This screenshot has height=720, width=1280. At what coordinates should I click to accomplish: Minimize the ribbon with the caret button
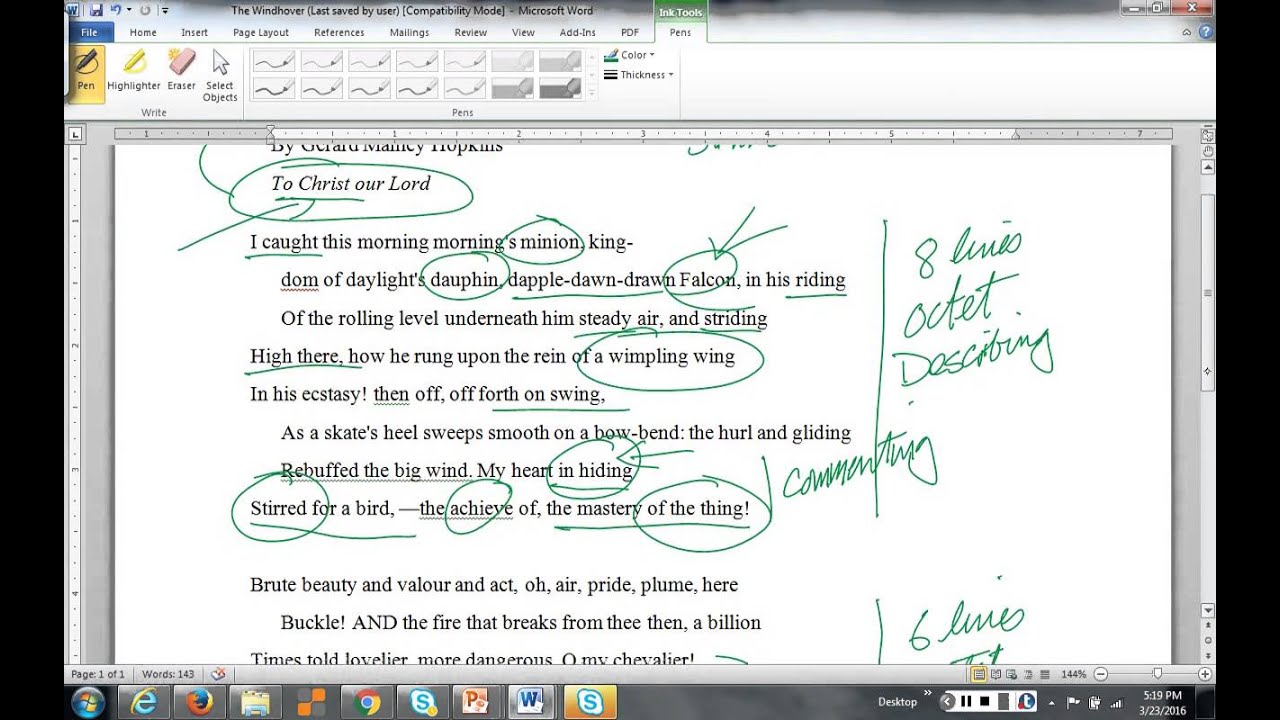1187,32
